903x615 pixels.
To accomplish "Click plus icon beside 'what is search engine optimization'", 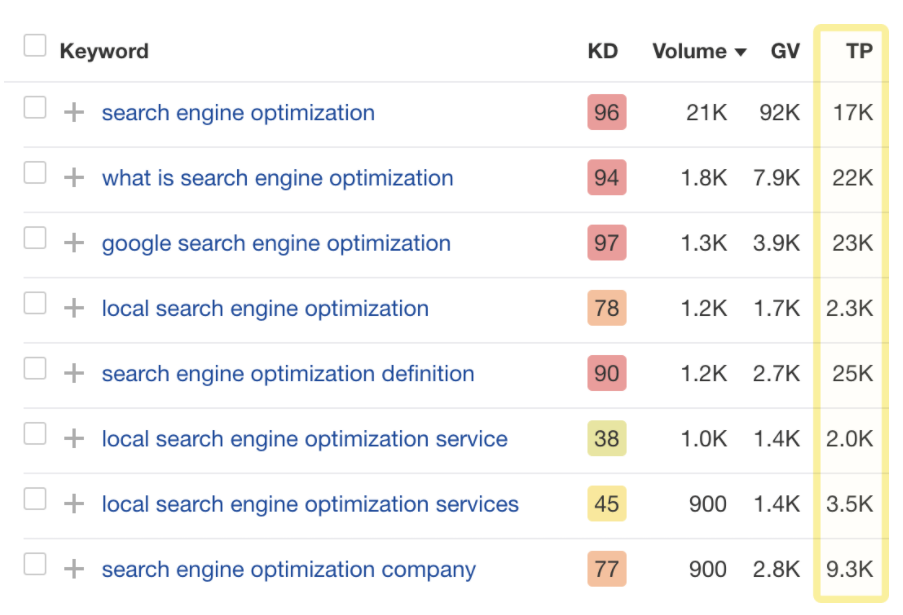I will (74, 178).
